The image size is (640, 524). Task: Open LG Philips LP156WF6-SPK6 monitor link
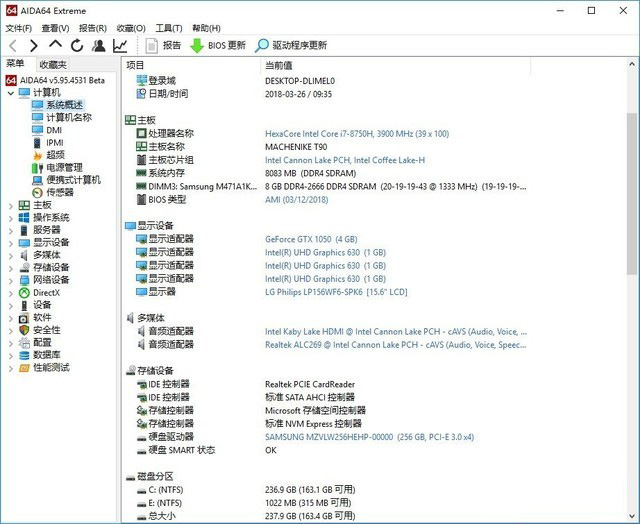tap(336, 292)
